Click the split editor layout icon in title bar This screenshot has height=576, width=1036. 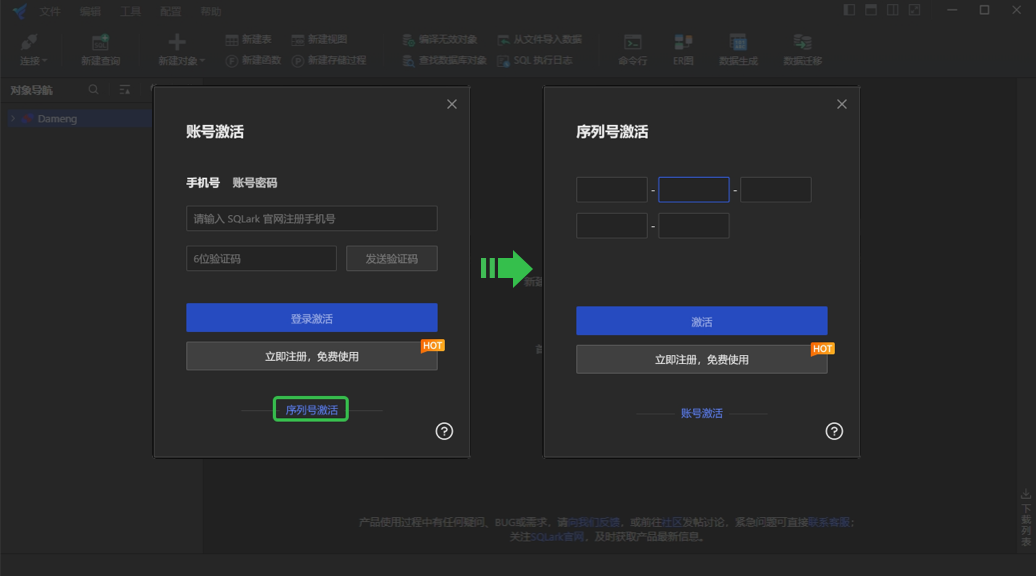893,10
